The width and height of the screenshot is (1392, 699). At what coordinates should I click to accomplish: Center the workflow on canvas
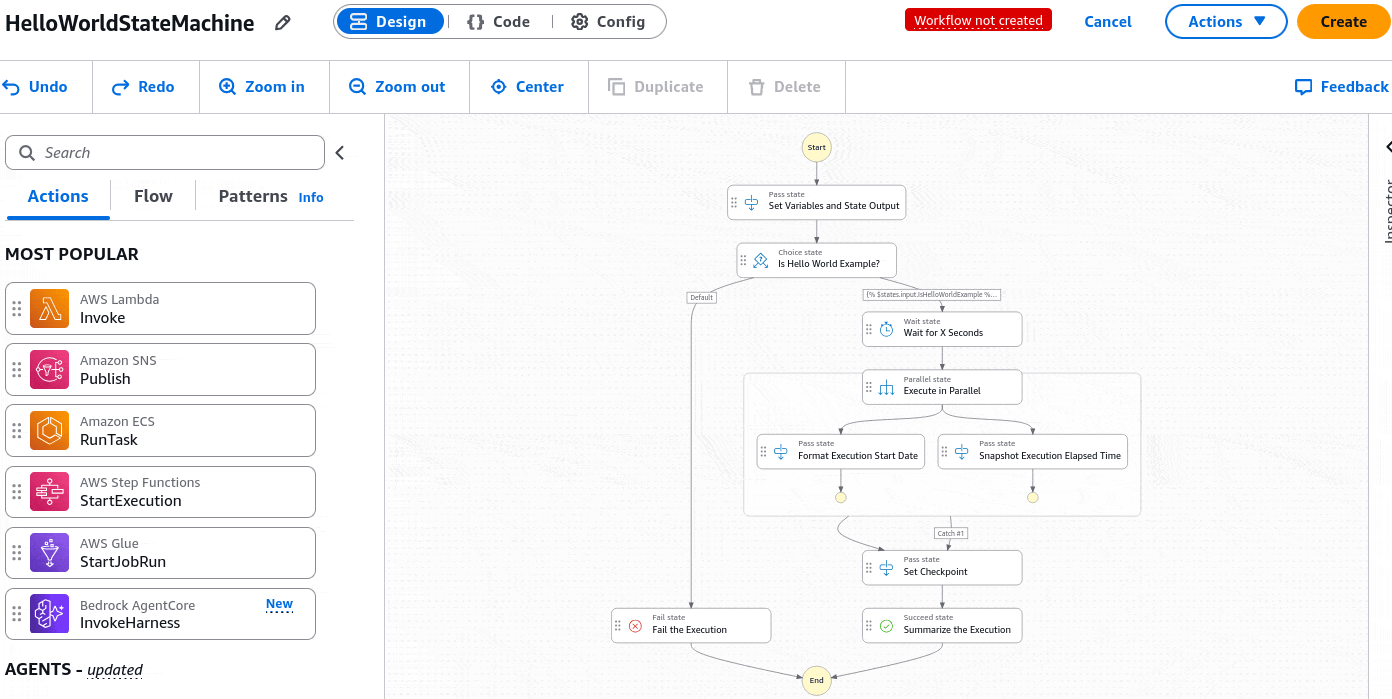click(527, 87)
